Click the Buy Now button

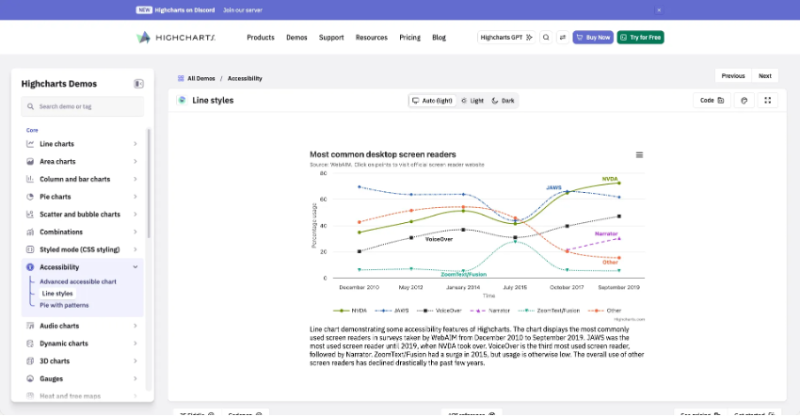[x=592, y=37]
